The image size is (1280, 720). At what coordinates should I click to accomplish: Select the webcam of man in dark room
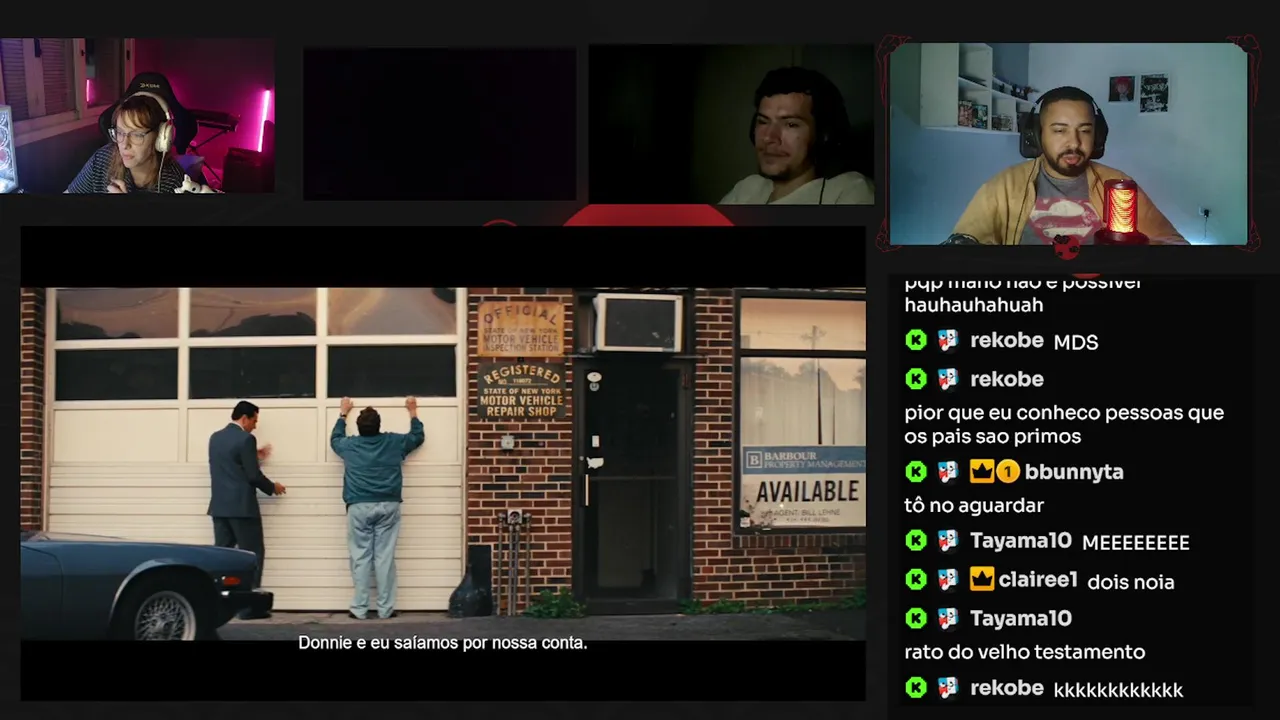tap(731, 125)
